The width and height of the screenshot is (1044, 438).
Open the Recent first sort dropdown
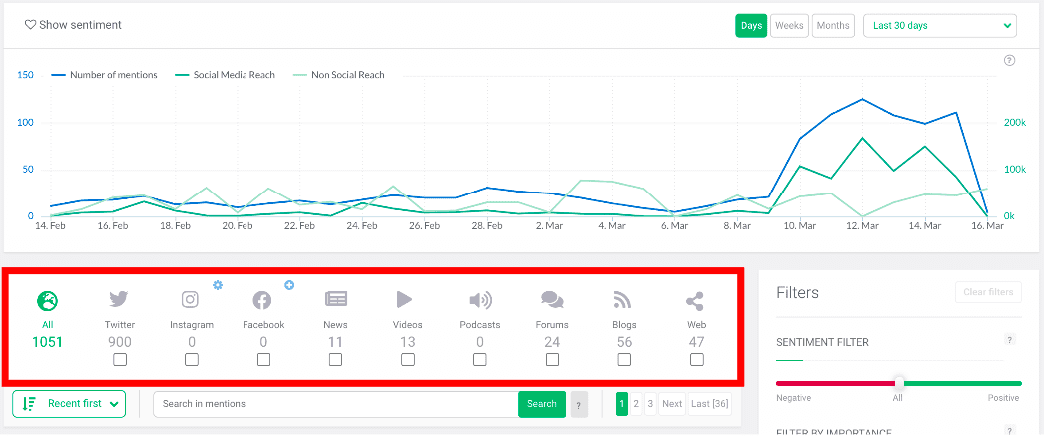pos(69,403)
